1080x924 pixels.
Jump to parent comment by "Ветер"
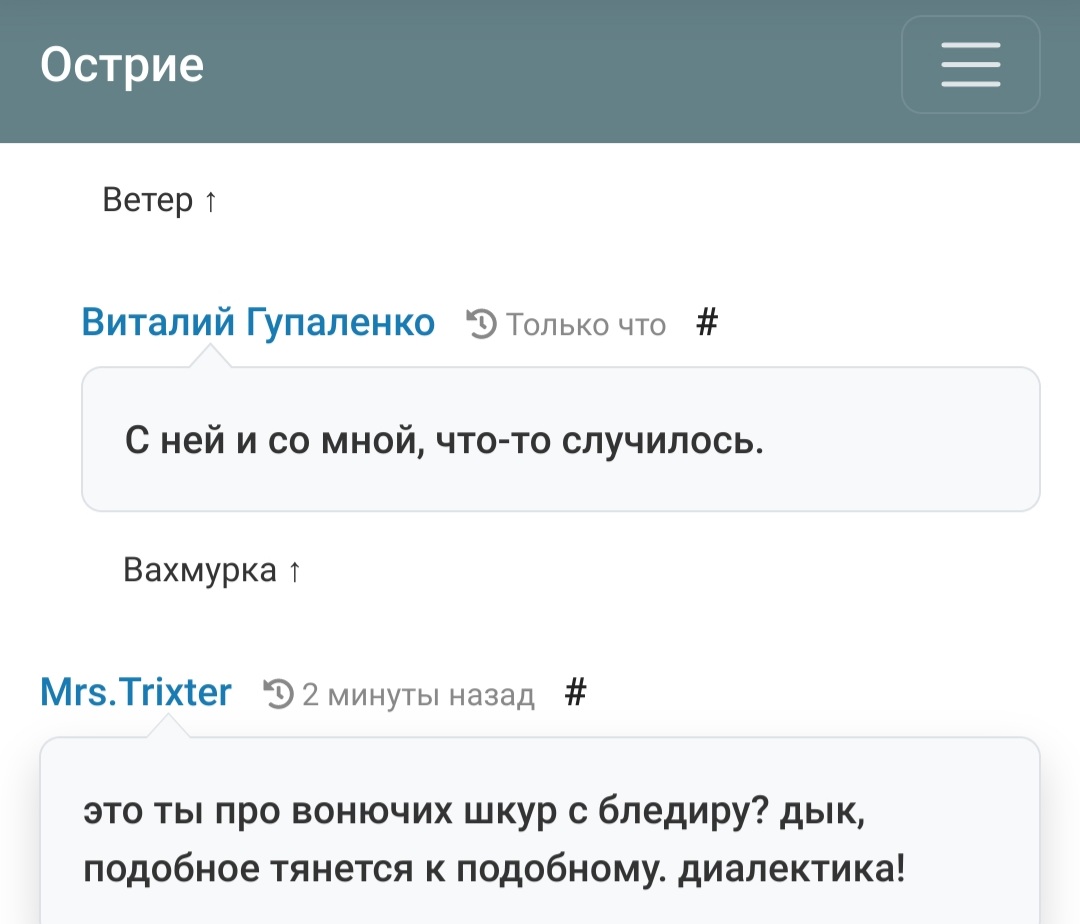click(160, 200)
